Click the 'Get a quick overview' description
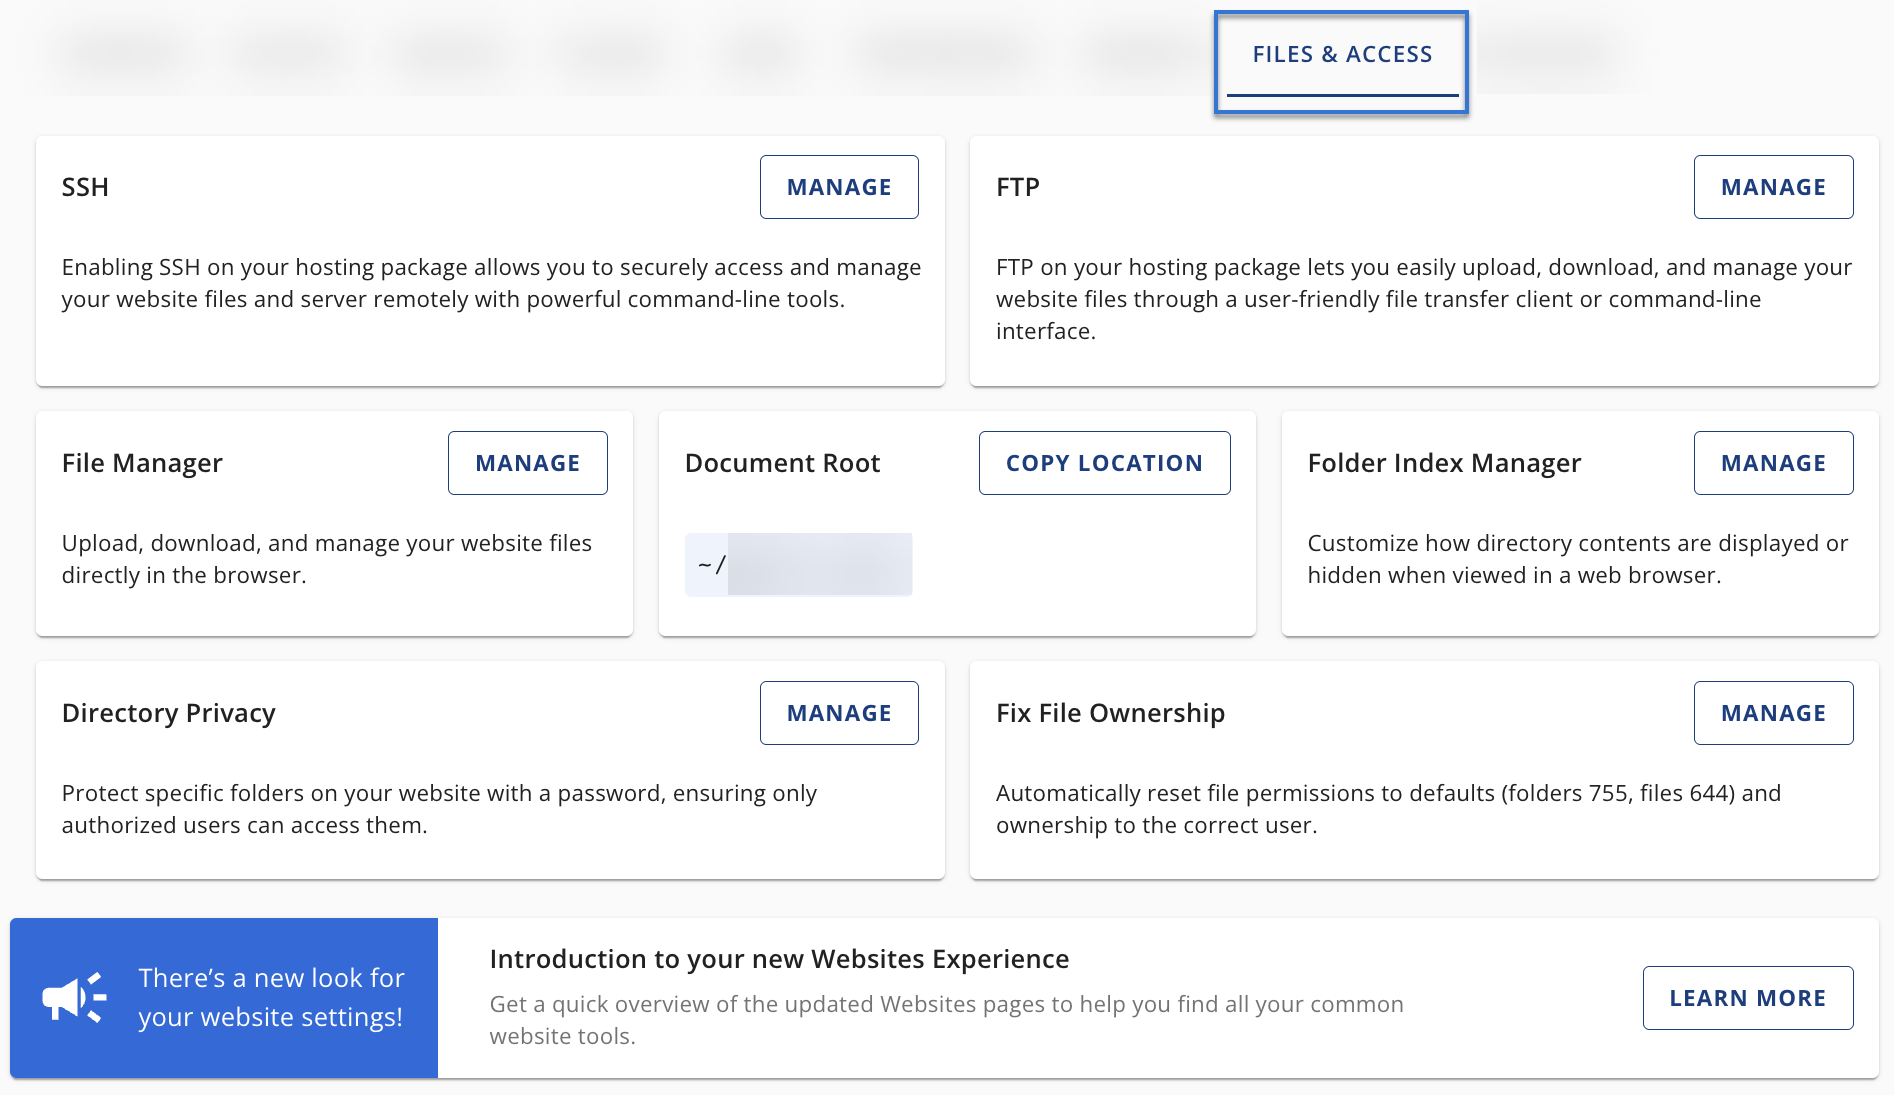1894x1095 pixels. [946, 1020]
